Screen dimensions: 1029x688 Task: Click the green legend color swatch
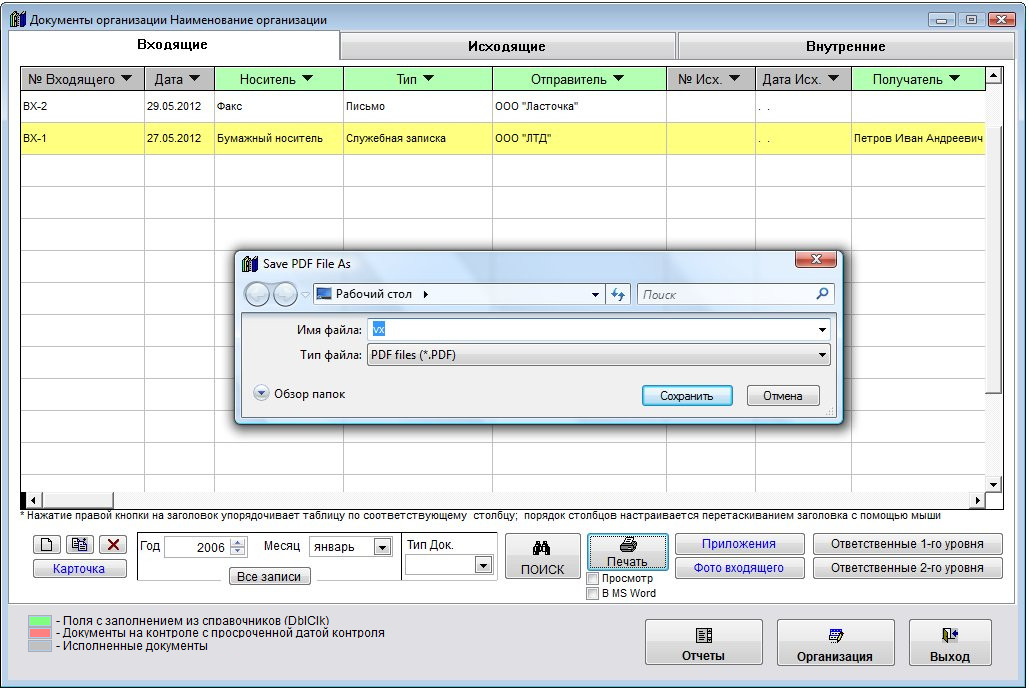(40, 622)
